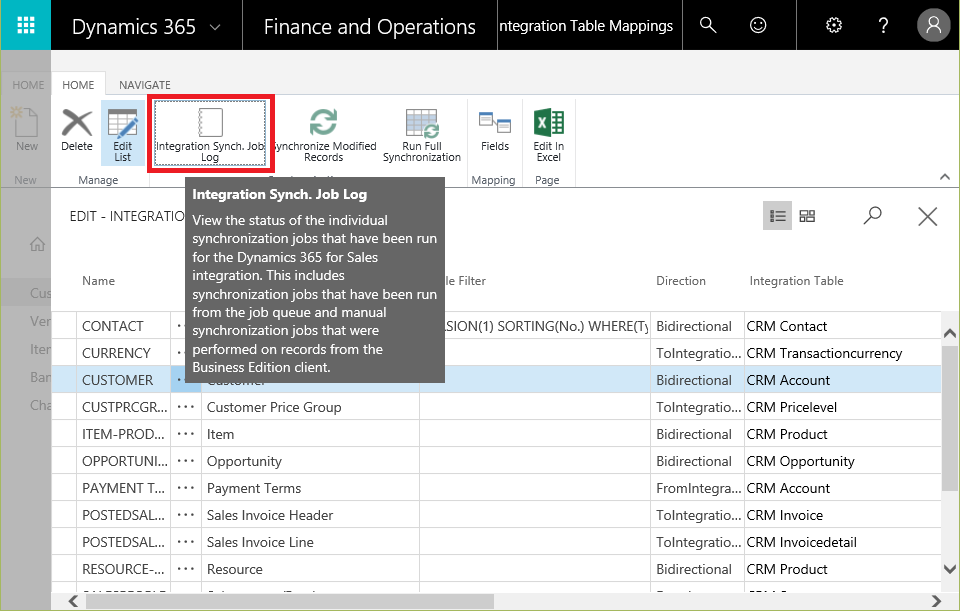This screenshot has height=611, width=960.
Task: Open the smiley feedback icon
Action: coord(758,25)
